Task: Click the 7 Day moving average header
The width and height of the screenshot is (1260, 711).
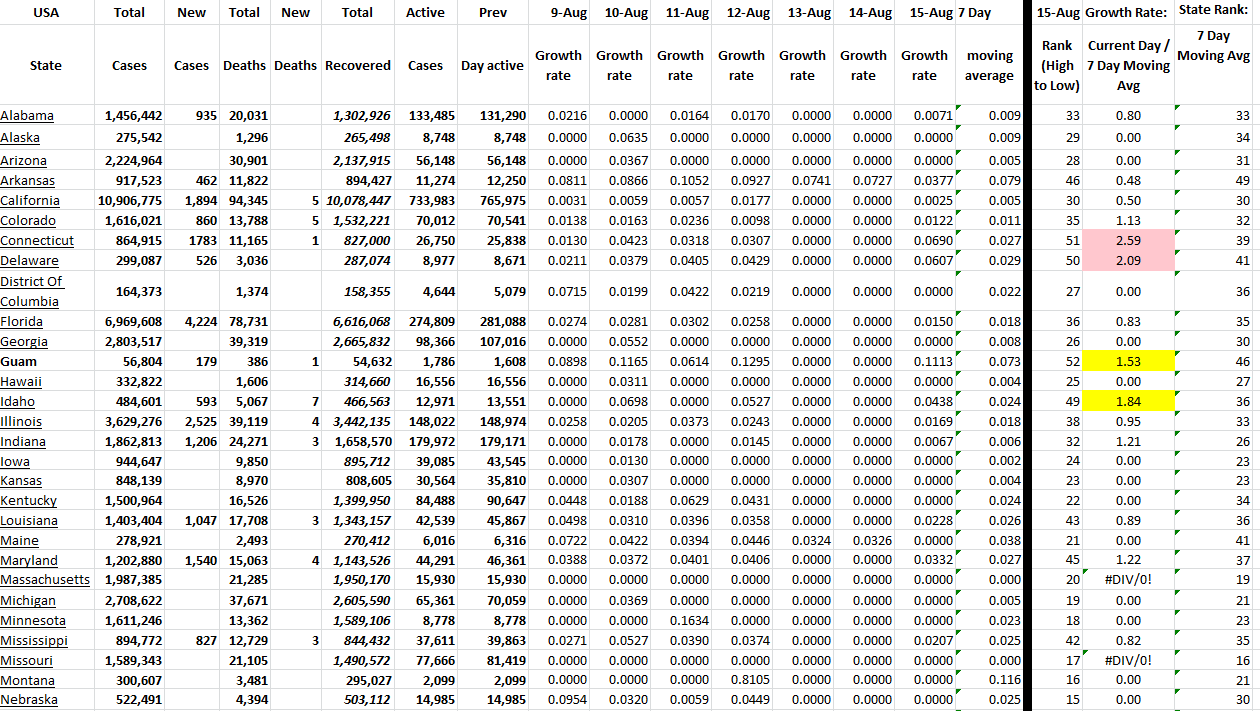Action: (989, 65)
